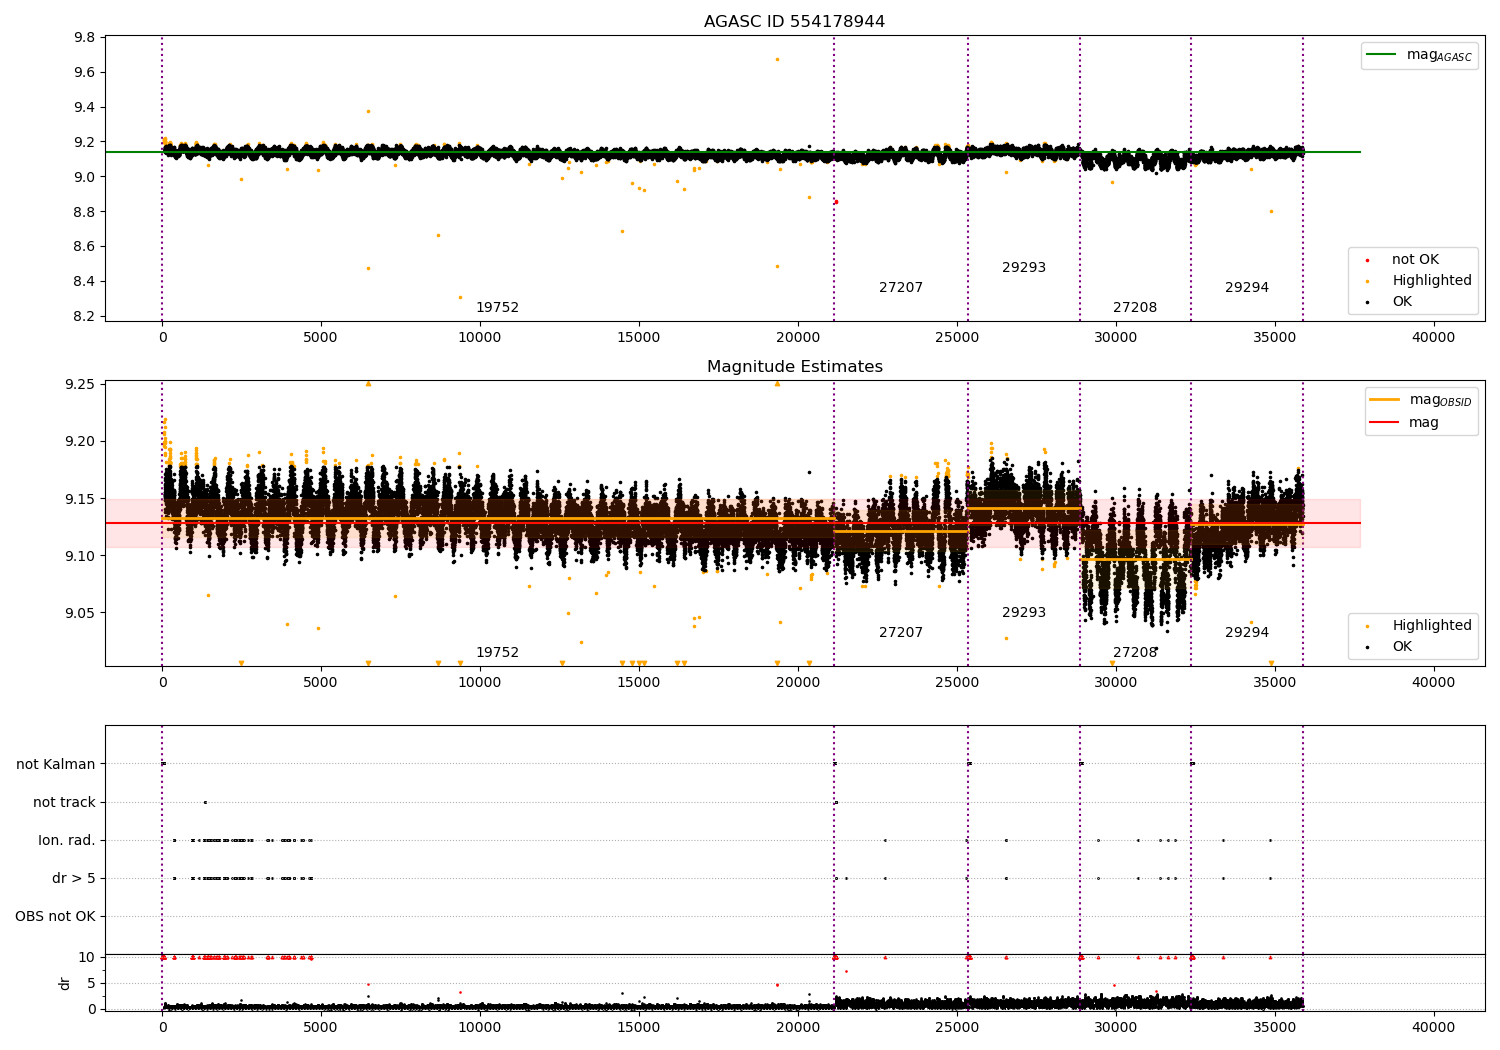The width and height of the screenshot is (1500, 1050).
Task: Click obsid label 19752 in Magnitude Estimates plot
Action: click(497, 653)
